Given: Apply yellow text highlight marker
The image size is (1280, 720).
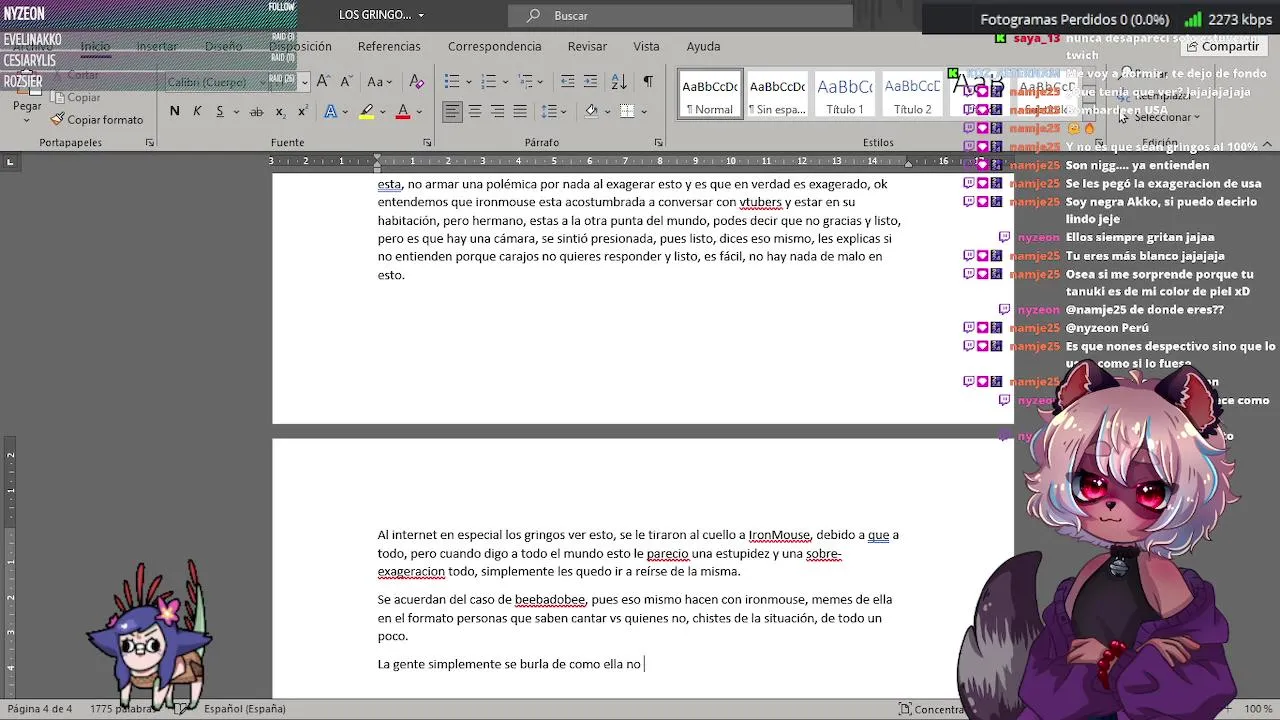Looking at the screenshot, I should click(367, 111).
